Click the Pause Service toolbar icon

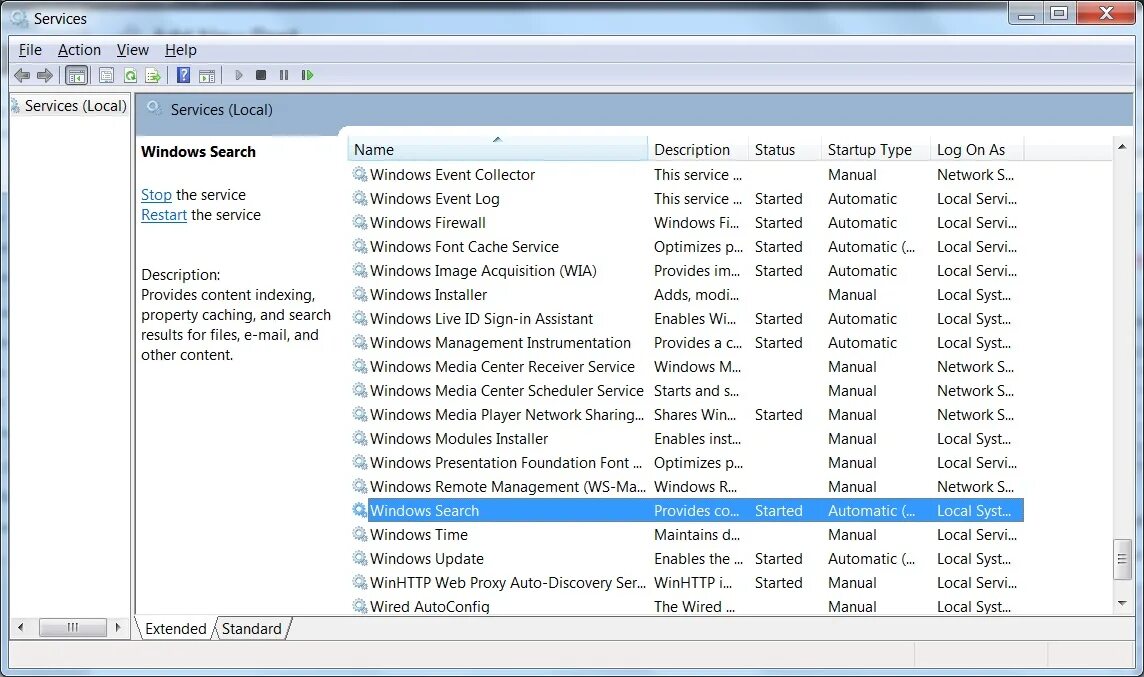point(284,75)
